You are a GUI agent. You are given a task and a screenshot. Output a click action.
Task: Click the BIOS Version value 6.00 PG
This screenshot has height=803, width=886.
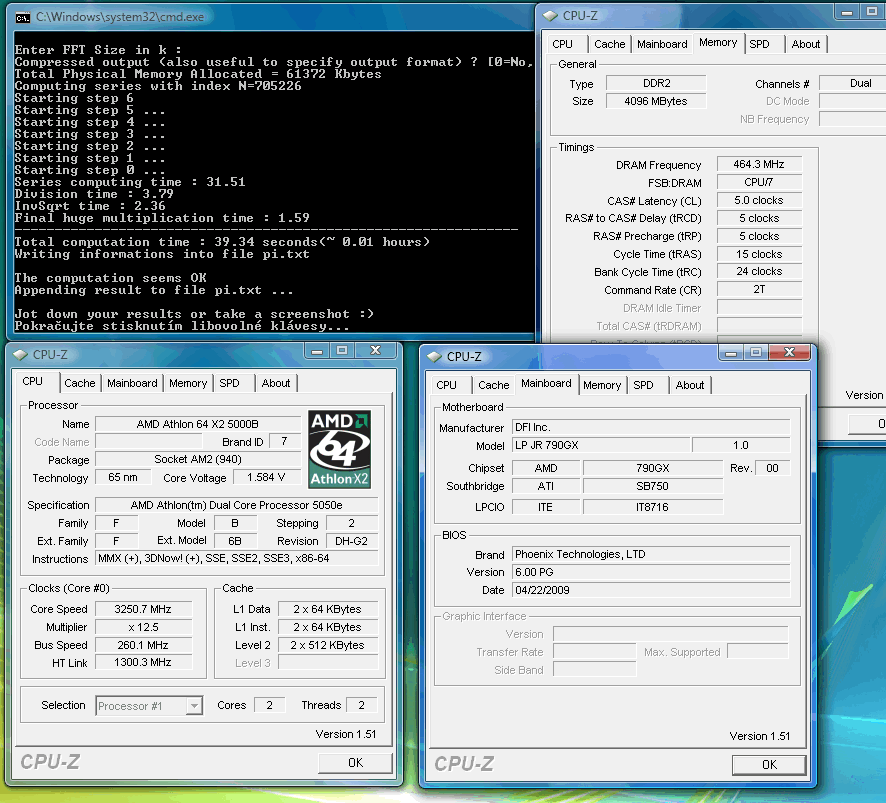pos(651,572)
